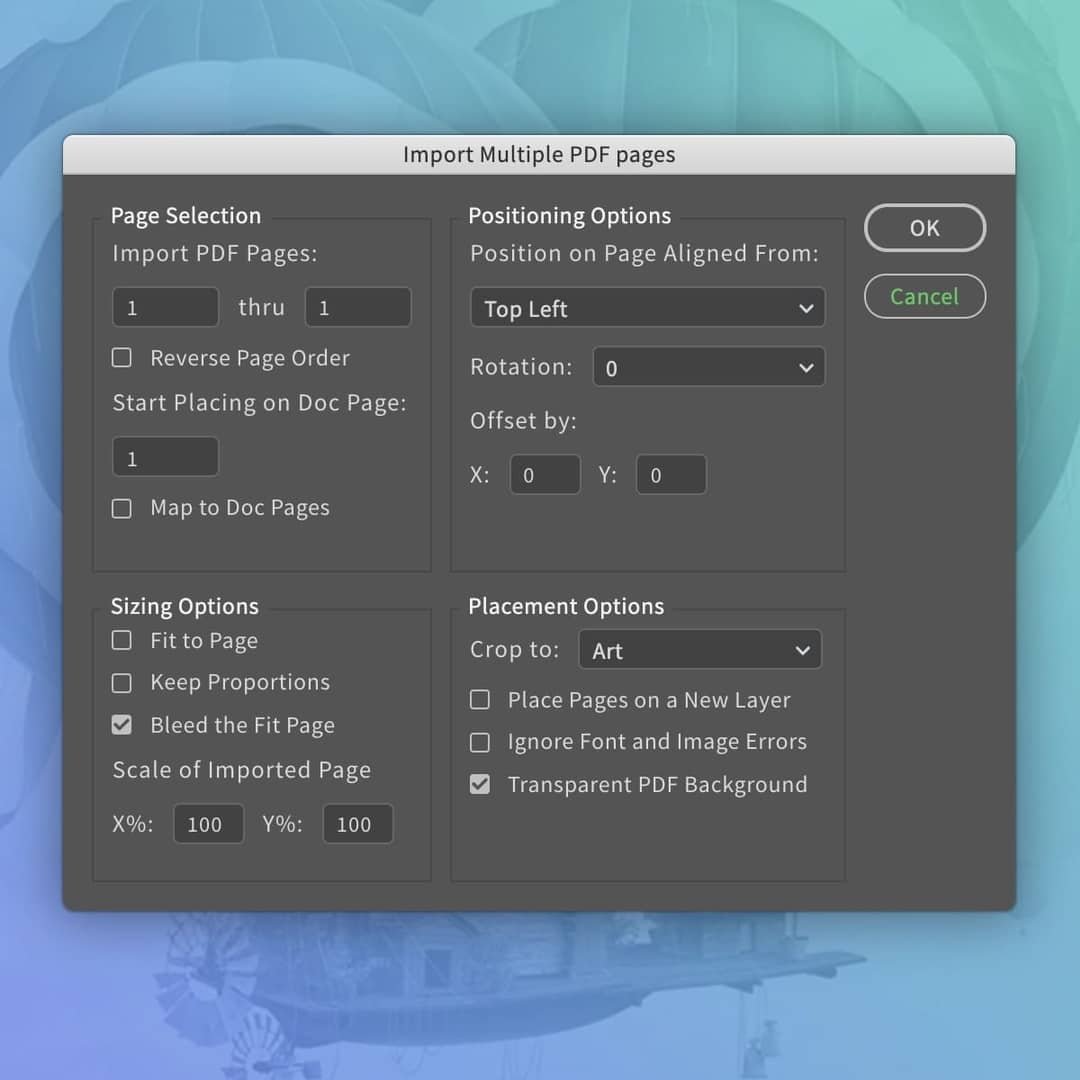Enable Fit to Page sizing

click(121, 640)
